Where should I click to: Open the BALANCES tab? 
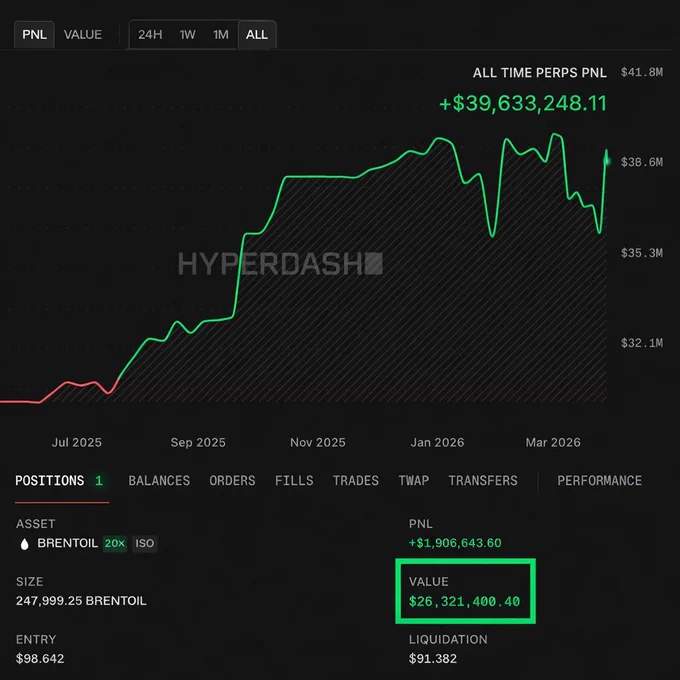click(x=159, y=481)
